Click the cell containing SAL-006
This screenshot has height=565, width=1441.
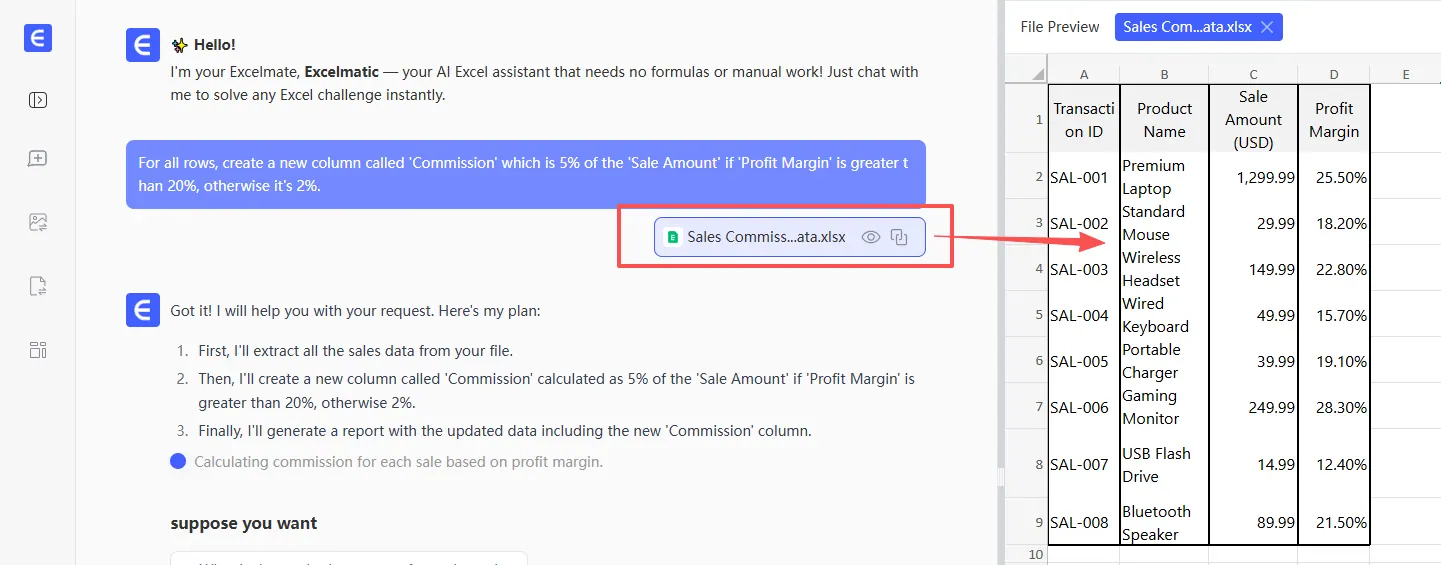point(1084,407)
